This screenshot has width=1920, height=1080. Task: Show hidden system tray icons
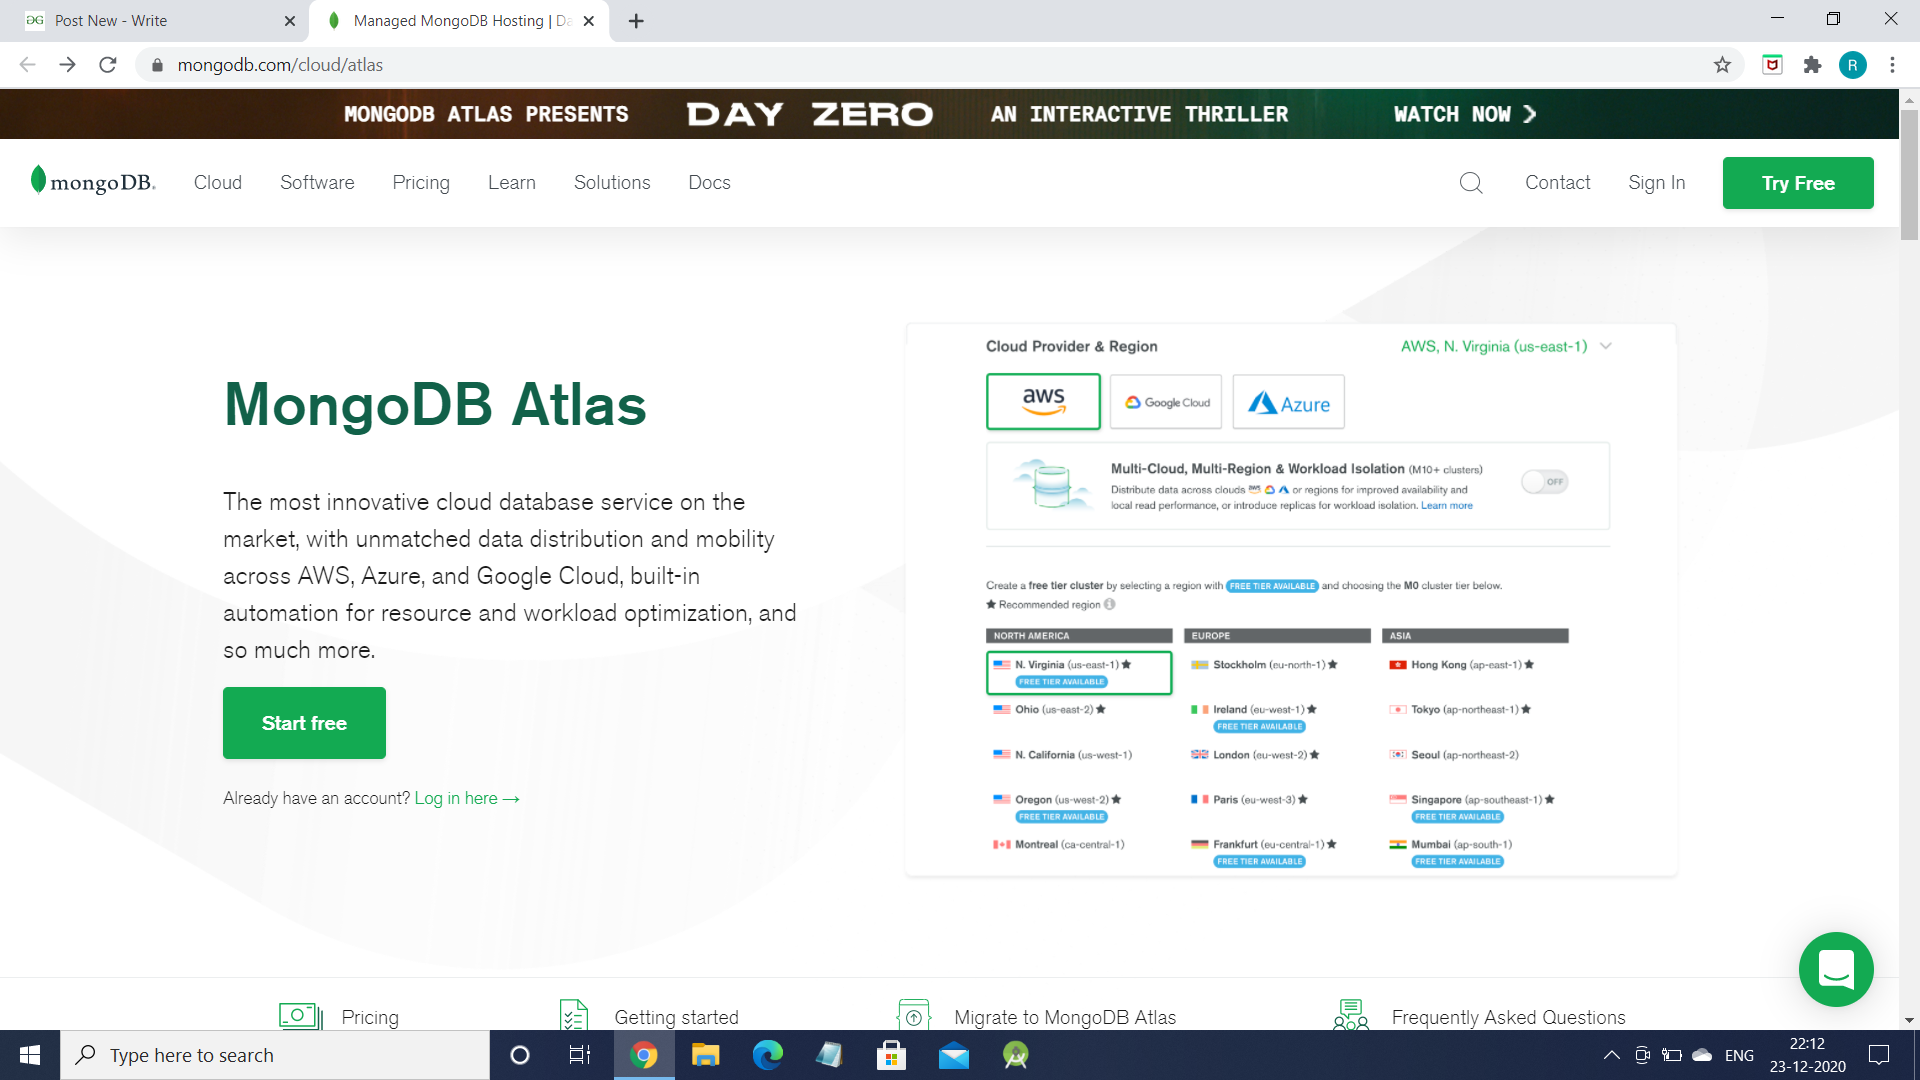click(x=1611, y=1055)
